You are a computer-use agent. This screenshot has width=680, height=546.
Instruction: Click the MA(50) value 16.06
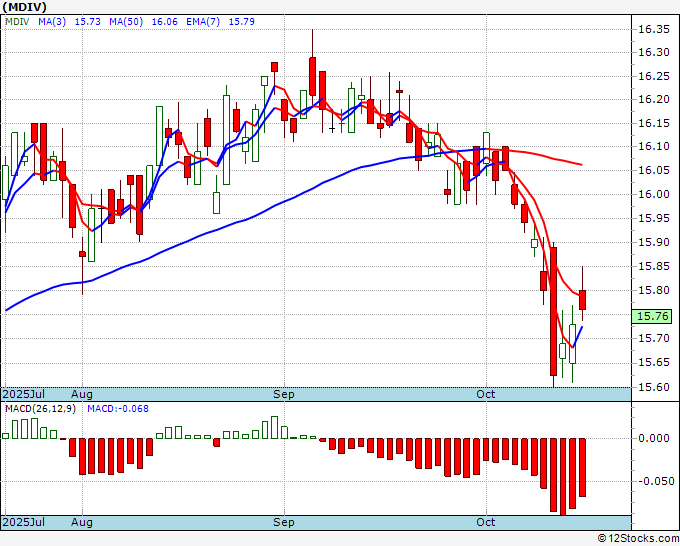point(164,22)
